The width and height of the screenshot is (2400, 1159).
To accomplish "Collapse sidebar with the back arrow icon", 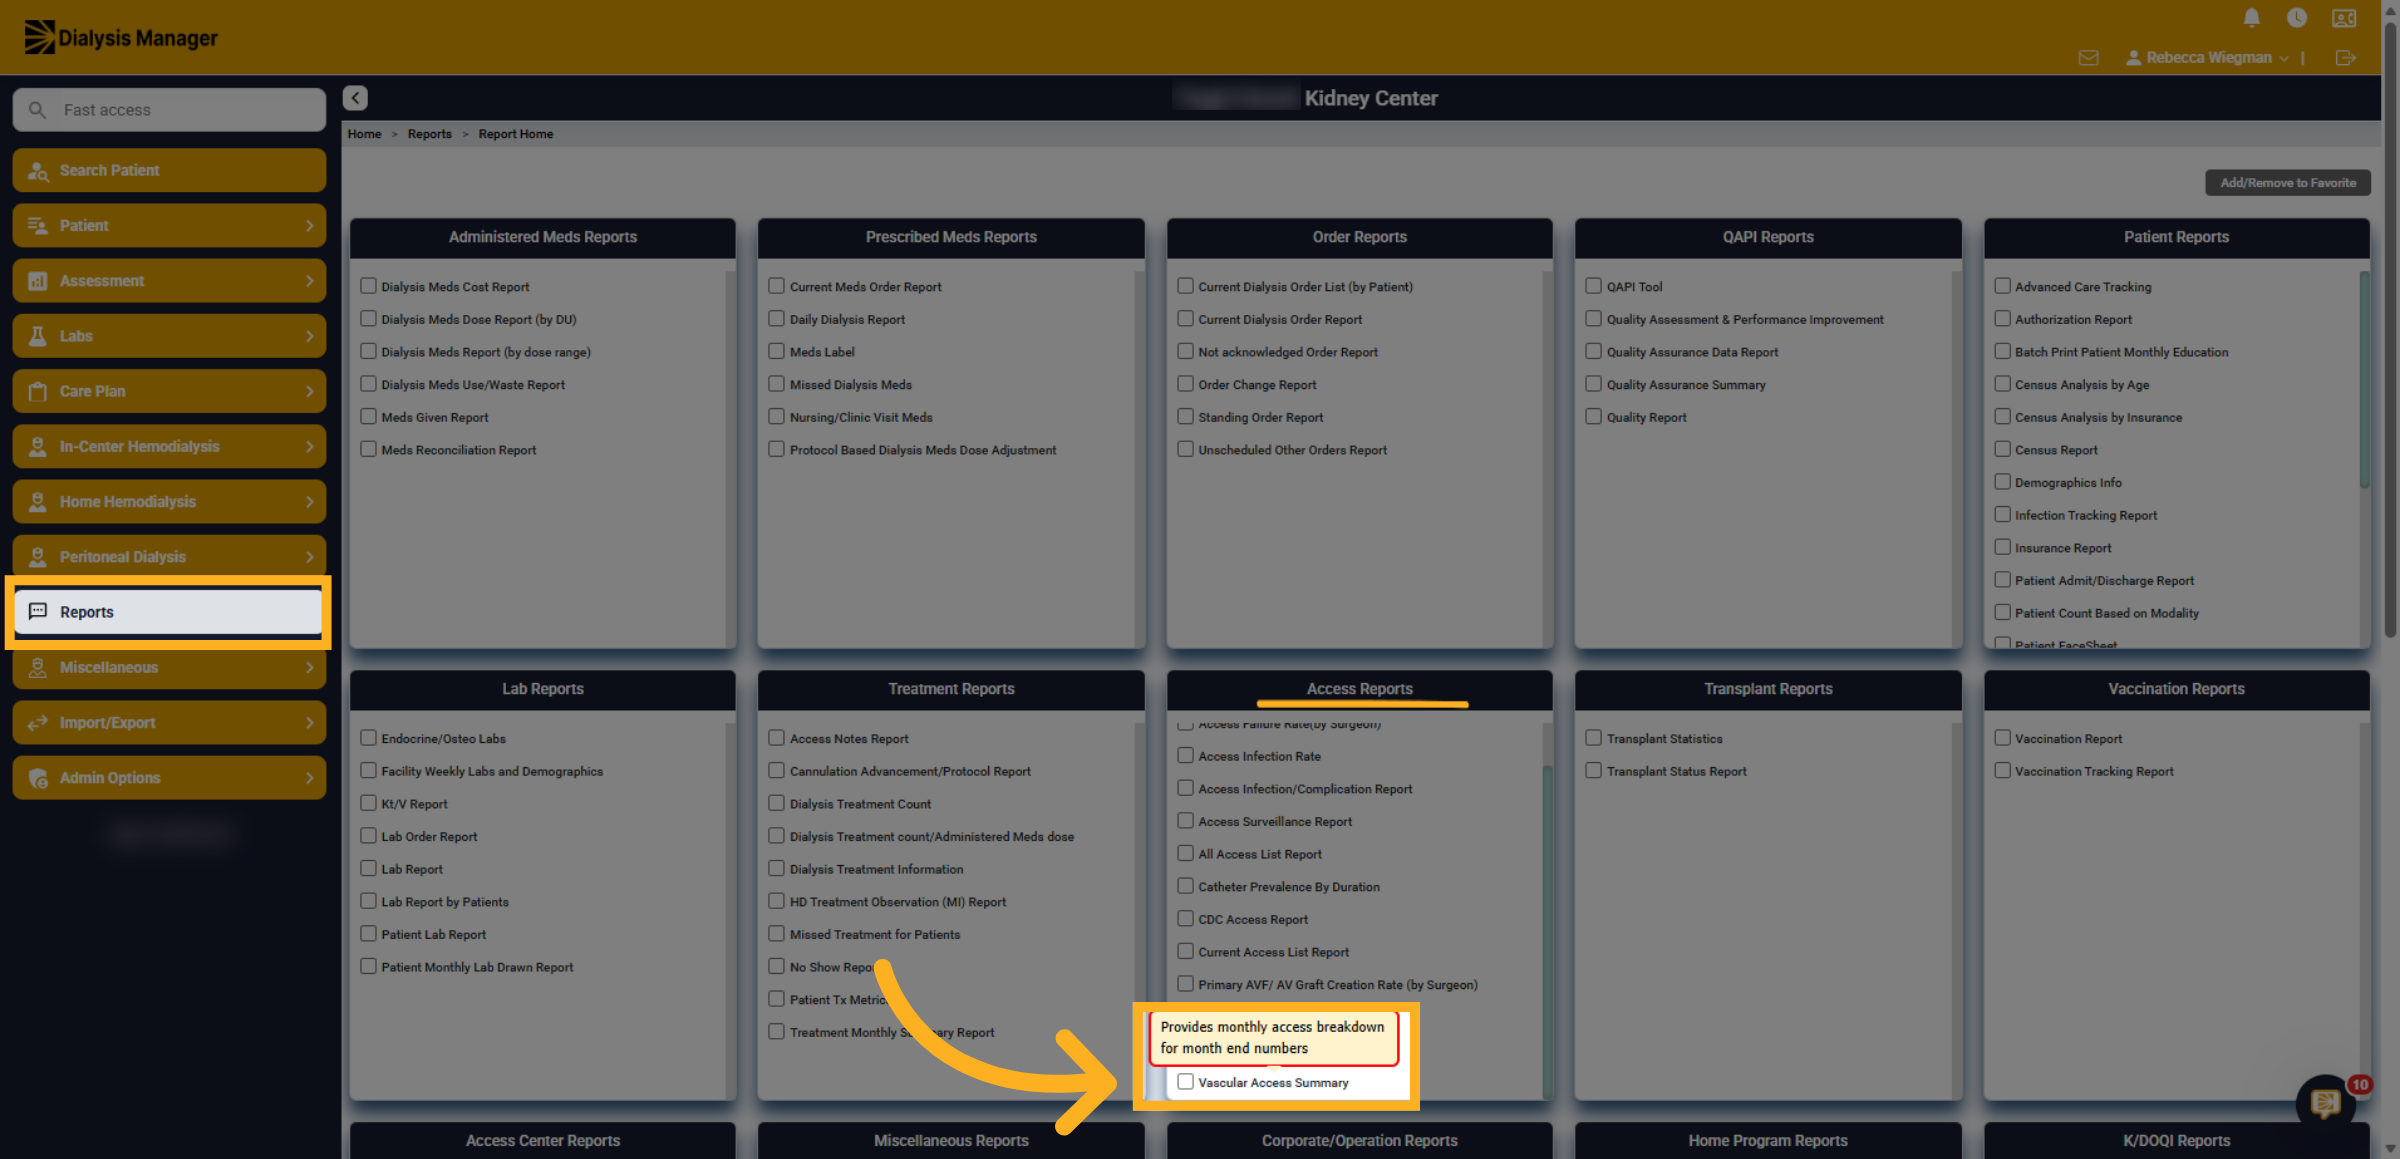I will click(x=355, y=97).
